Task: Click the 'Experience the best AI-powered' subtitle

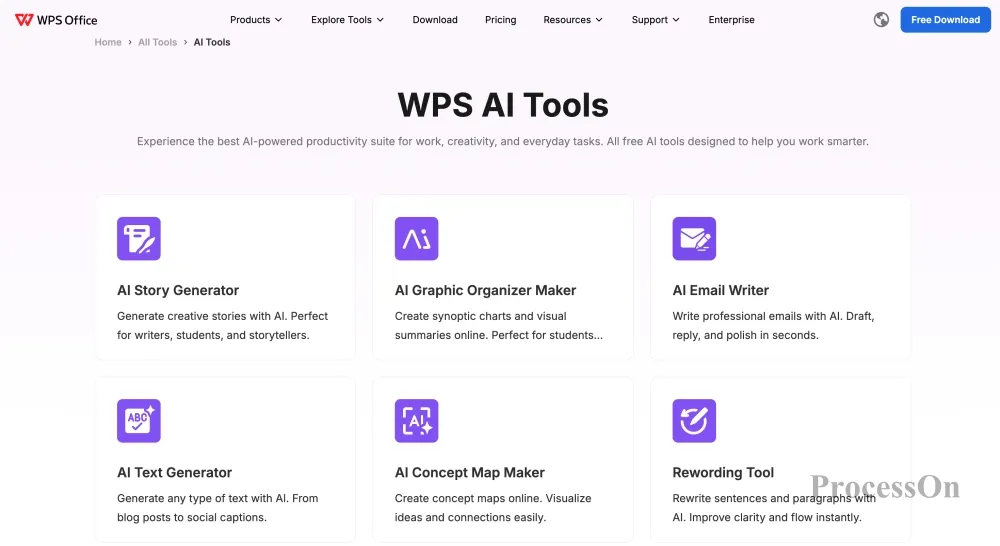Action: (x=503, y=142)
